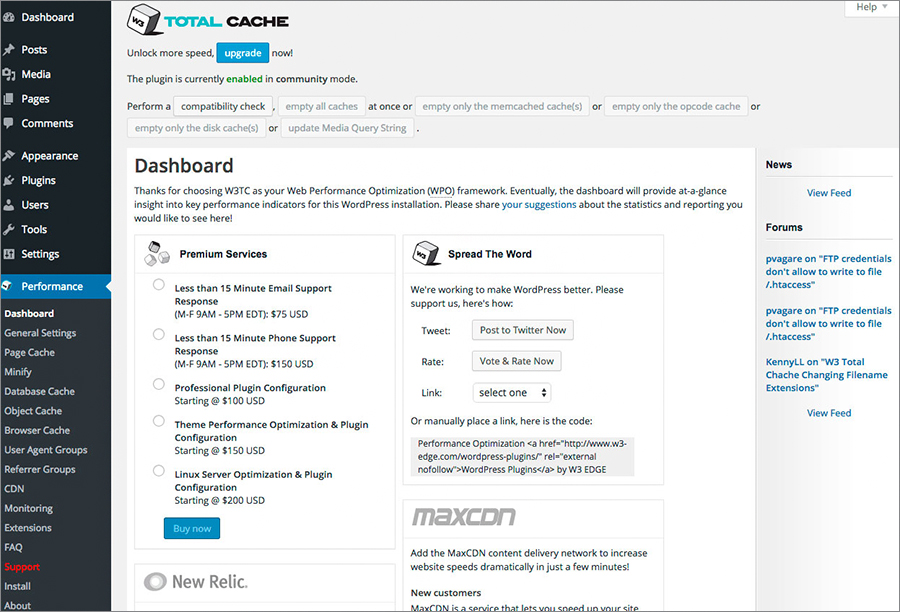The width and height of the screenshot is (900, 612).
Task: Open KennyLL forum post link
Action: (827, 375)
